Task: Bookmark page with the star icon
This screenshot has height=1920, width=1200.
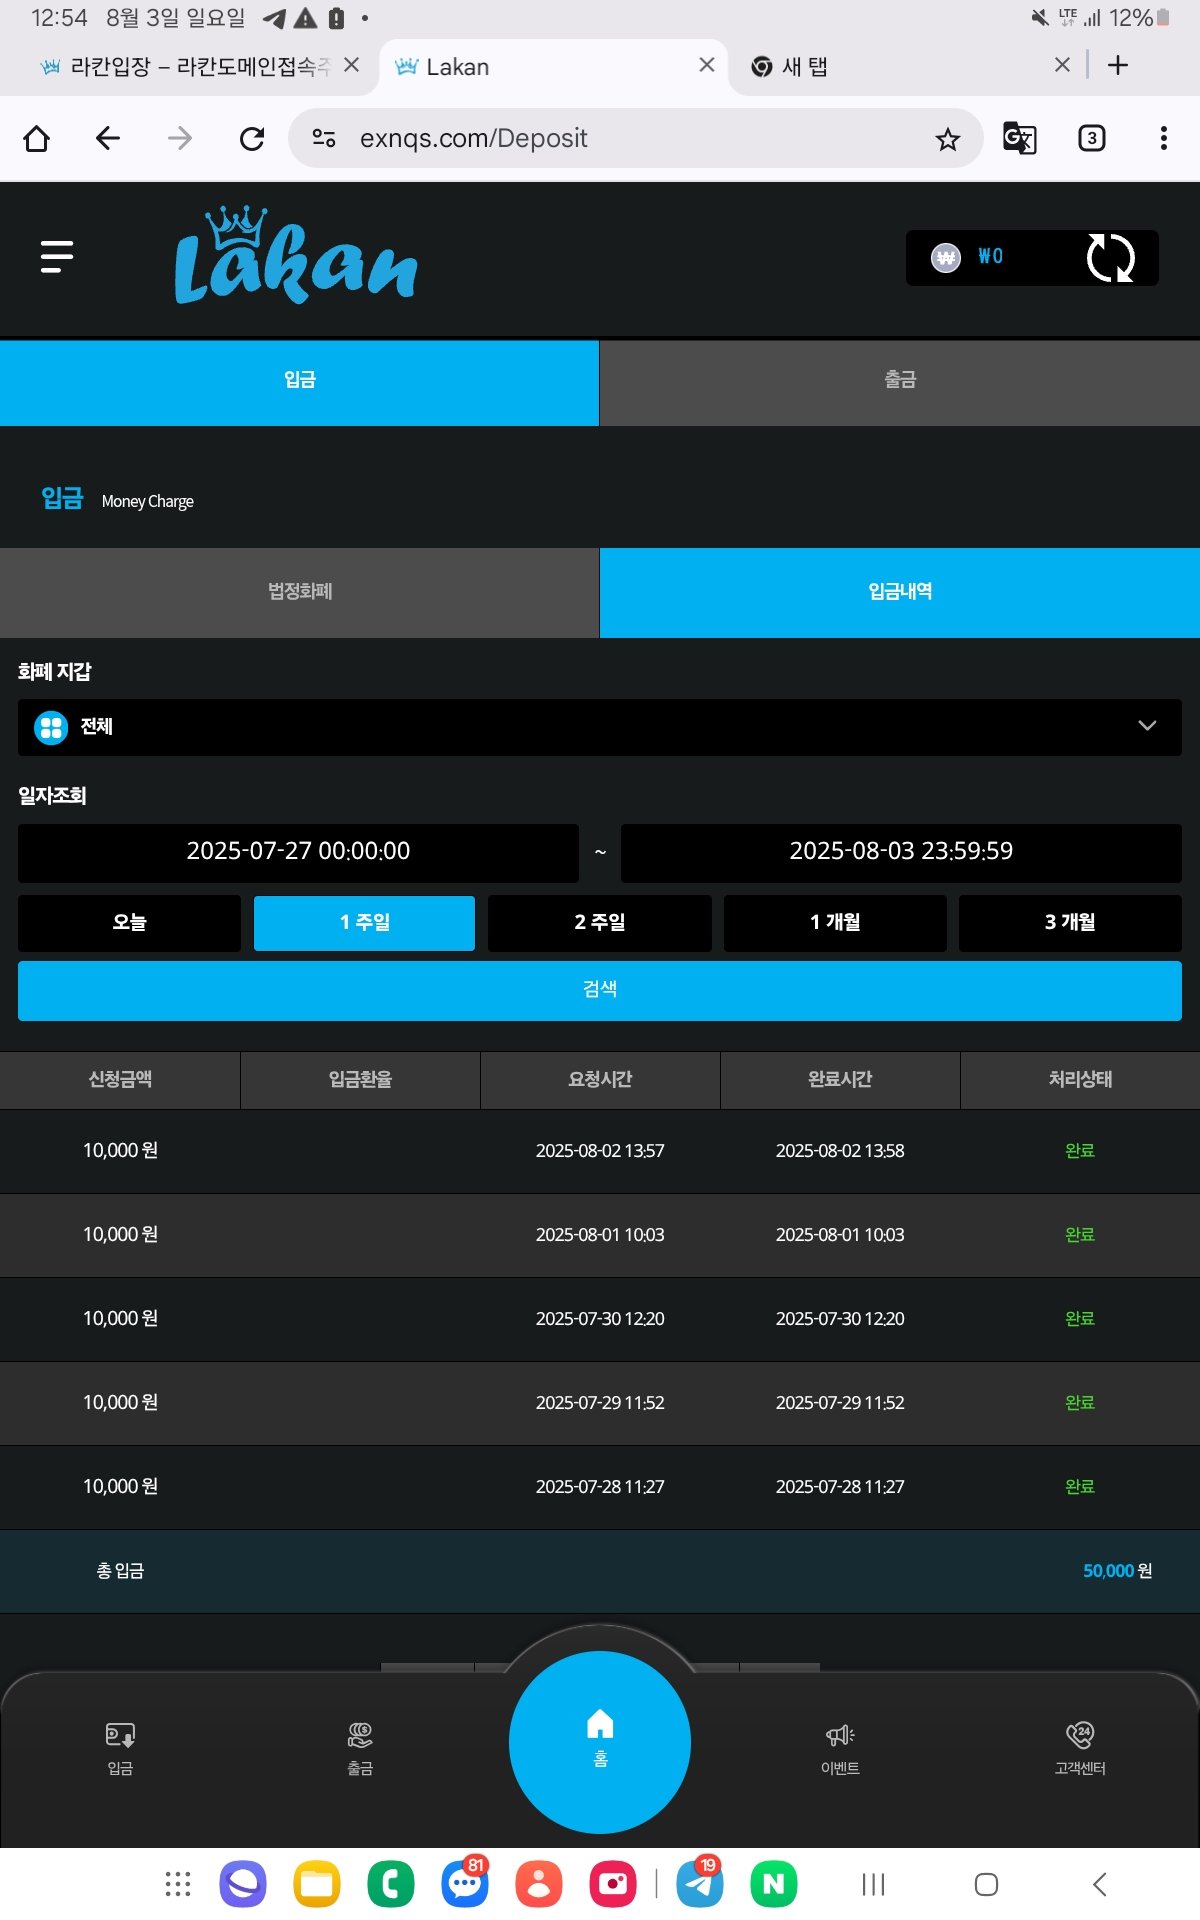Action: point(947,139)
